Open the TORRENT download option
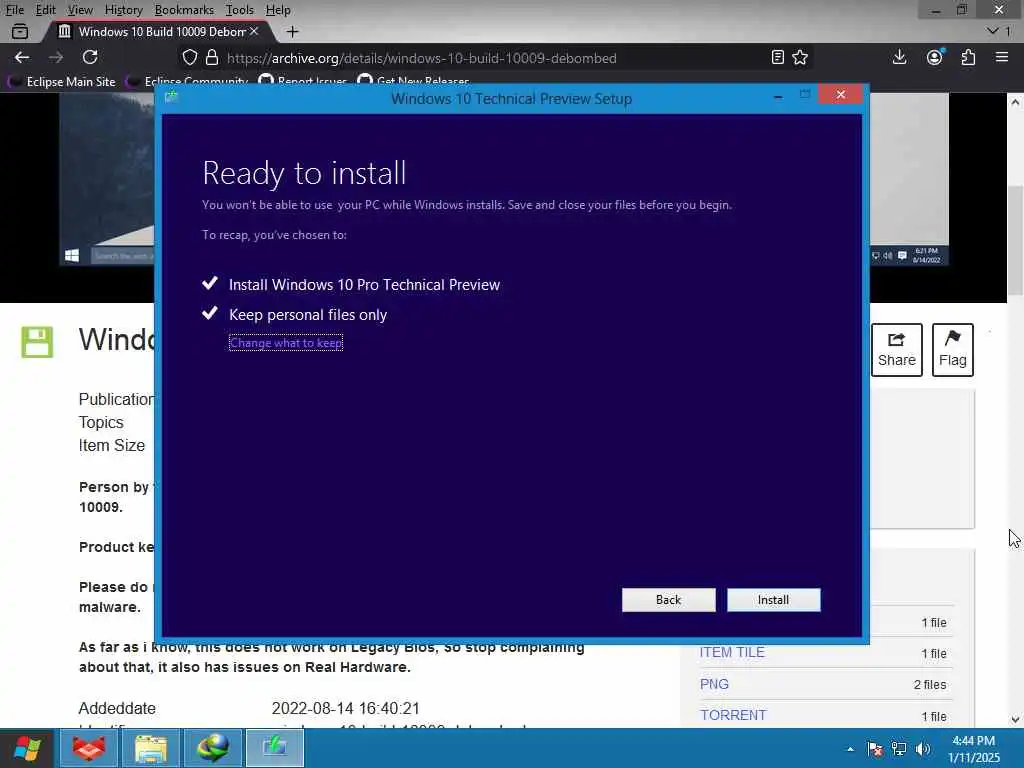The image size is (1024, 768). point(733,715)
